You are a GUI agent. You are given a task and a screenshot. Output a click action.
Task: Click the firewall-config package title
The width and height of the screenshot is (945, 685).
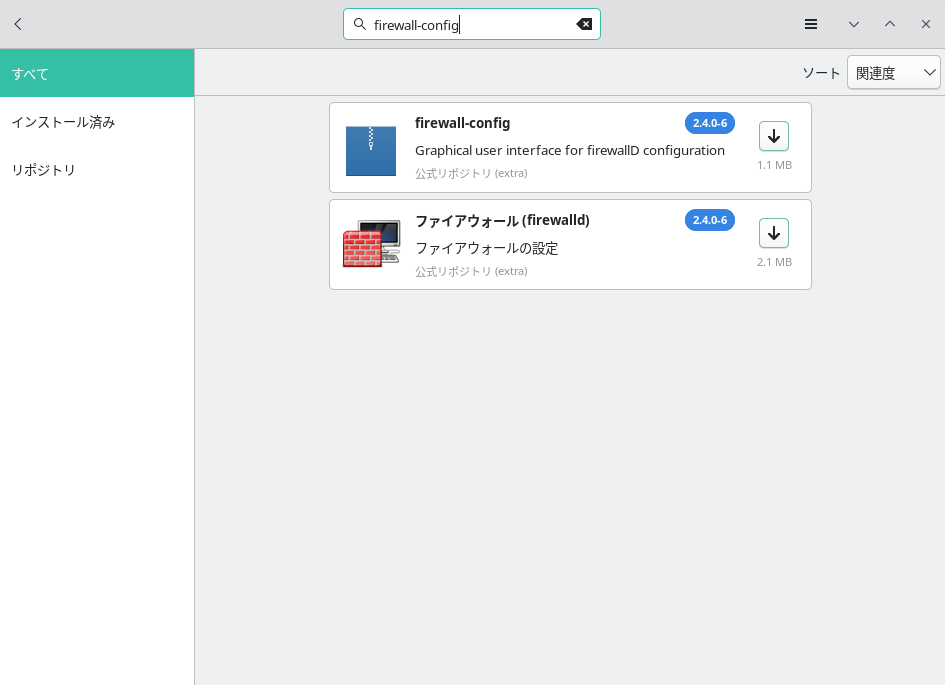tap(462, 123)
